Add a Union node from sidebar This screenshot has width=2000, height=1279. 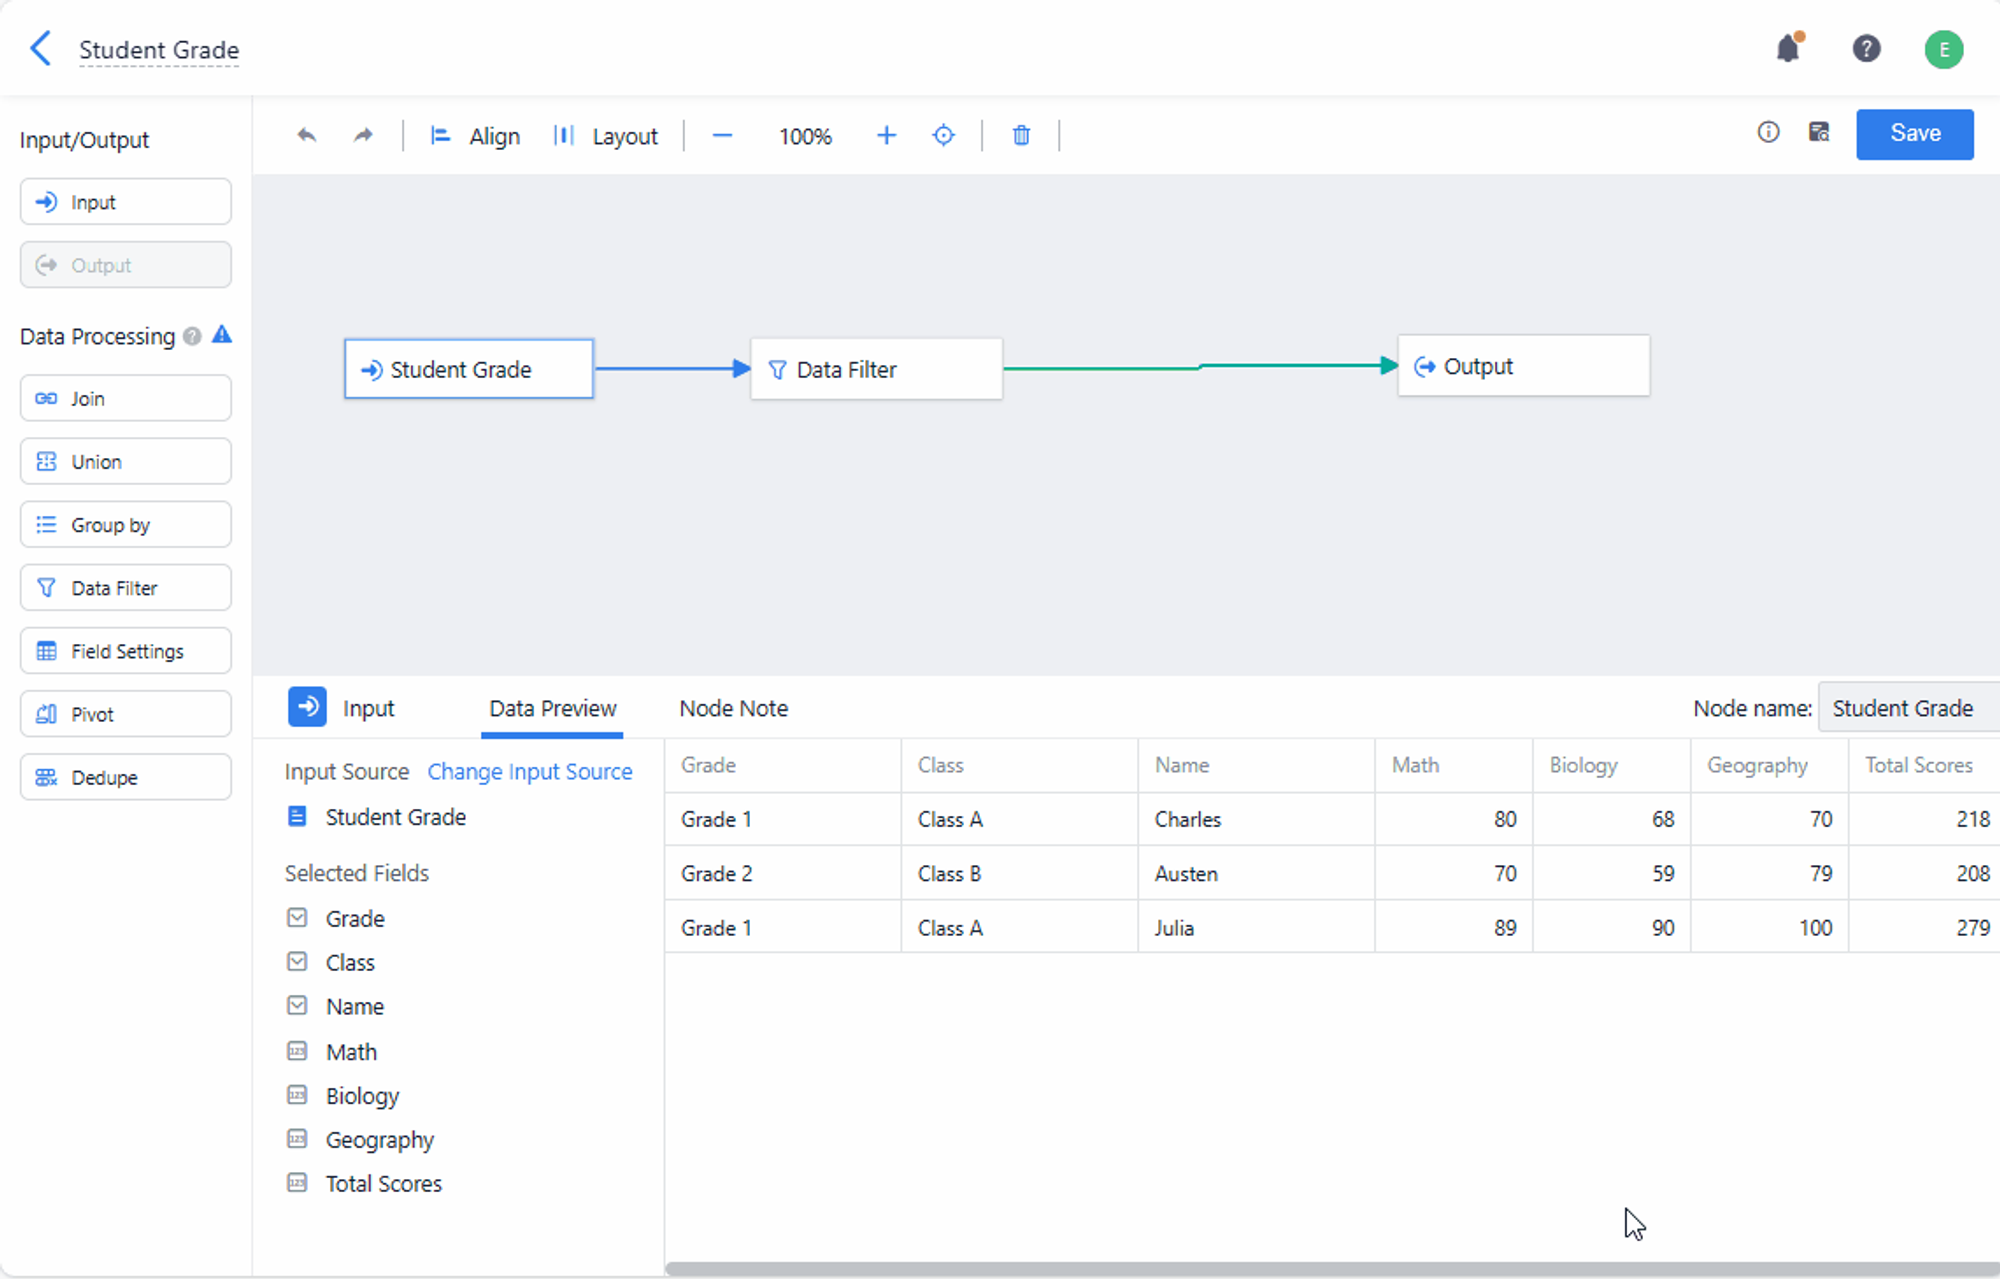pos(126,461)
